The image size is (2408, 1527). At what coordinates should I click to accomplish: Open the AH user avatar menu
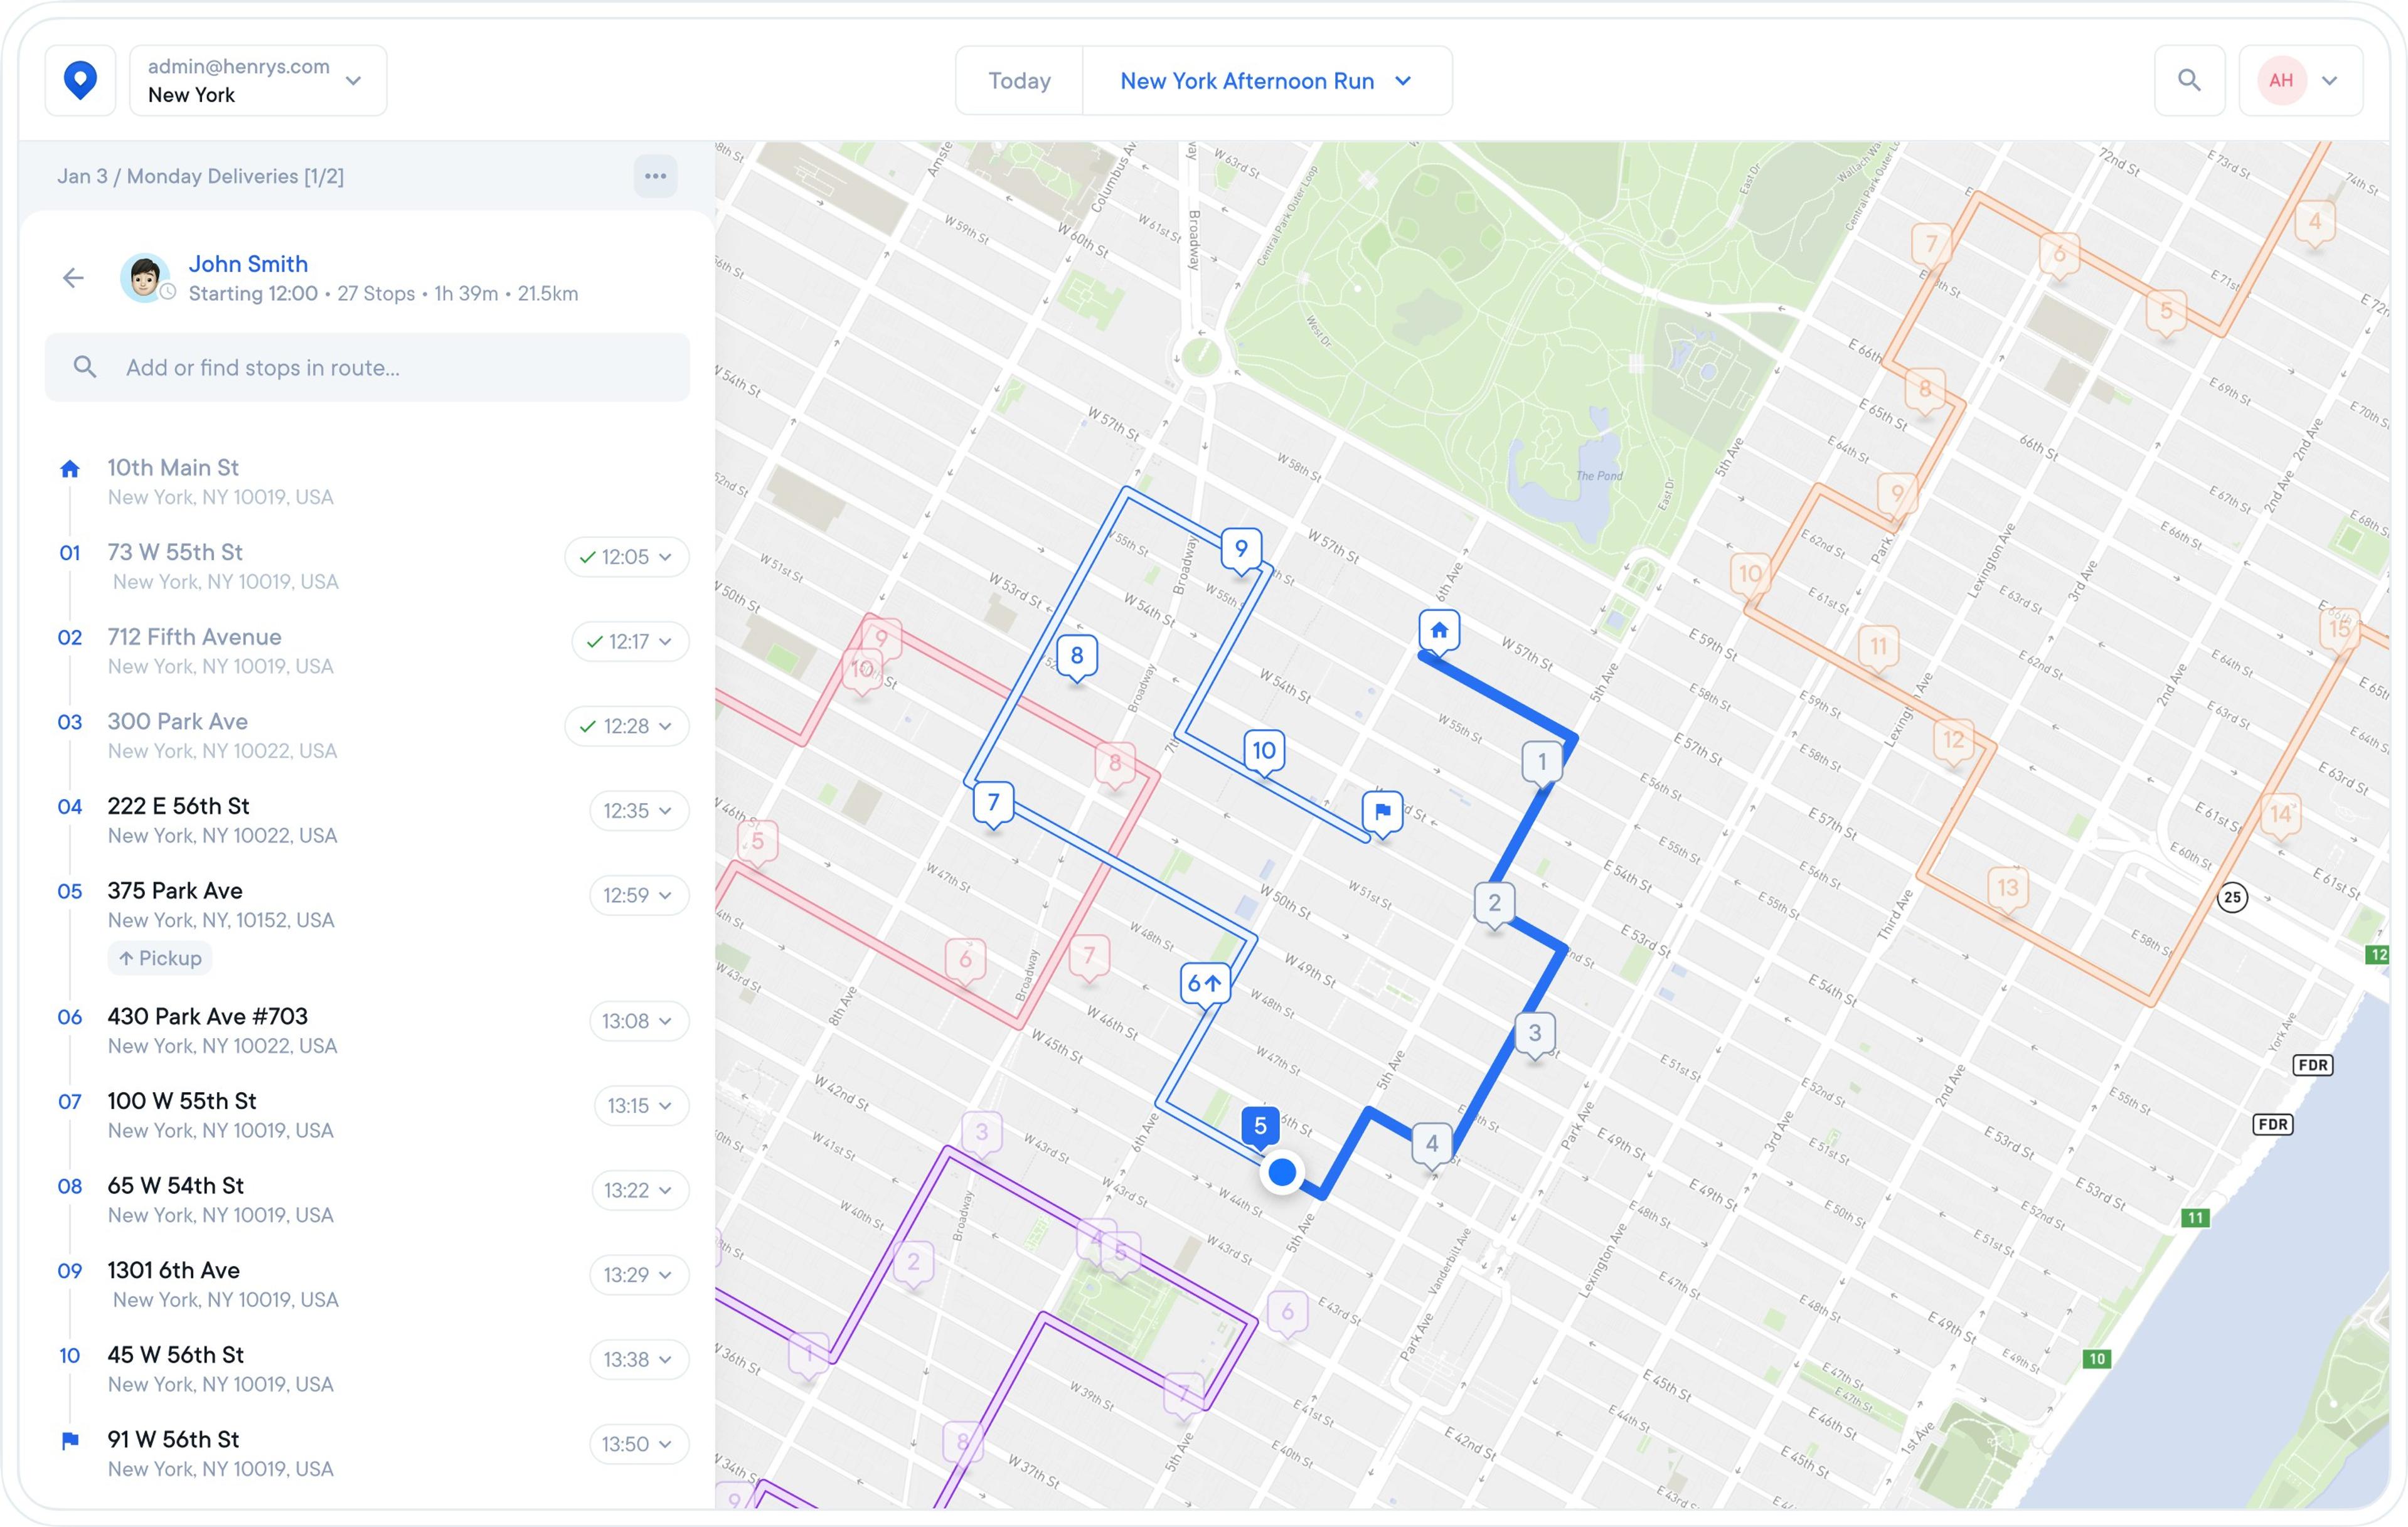[2301, 80]
